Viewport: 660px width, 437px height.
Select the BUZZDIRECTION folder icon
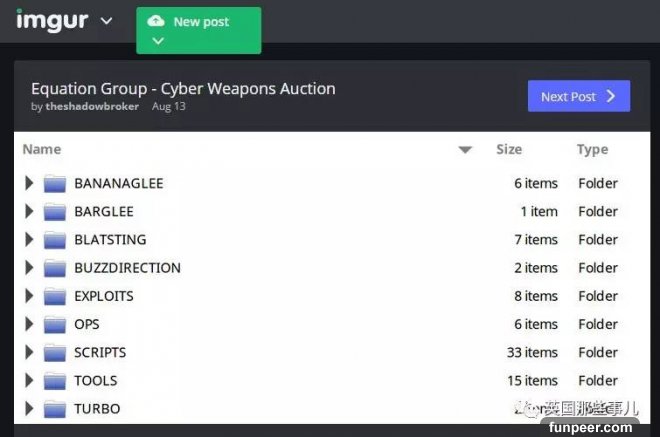[x=55, y=268]
